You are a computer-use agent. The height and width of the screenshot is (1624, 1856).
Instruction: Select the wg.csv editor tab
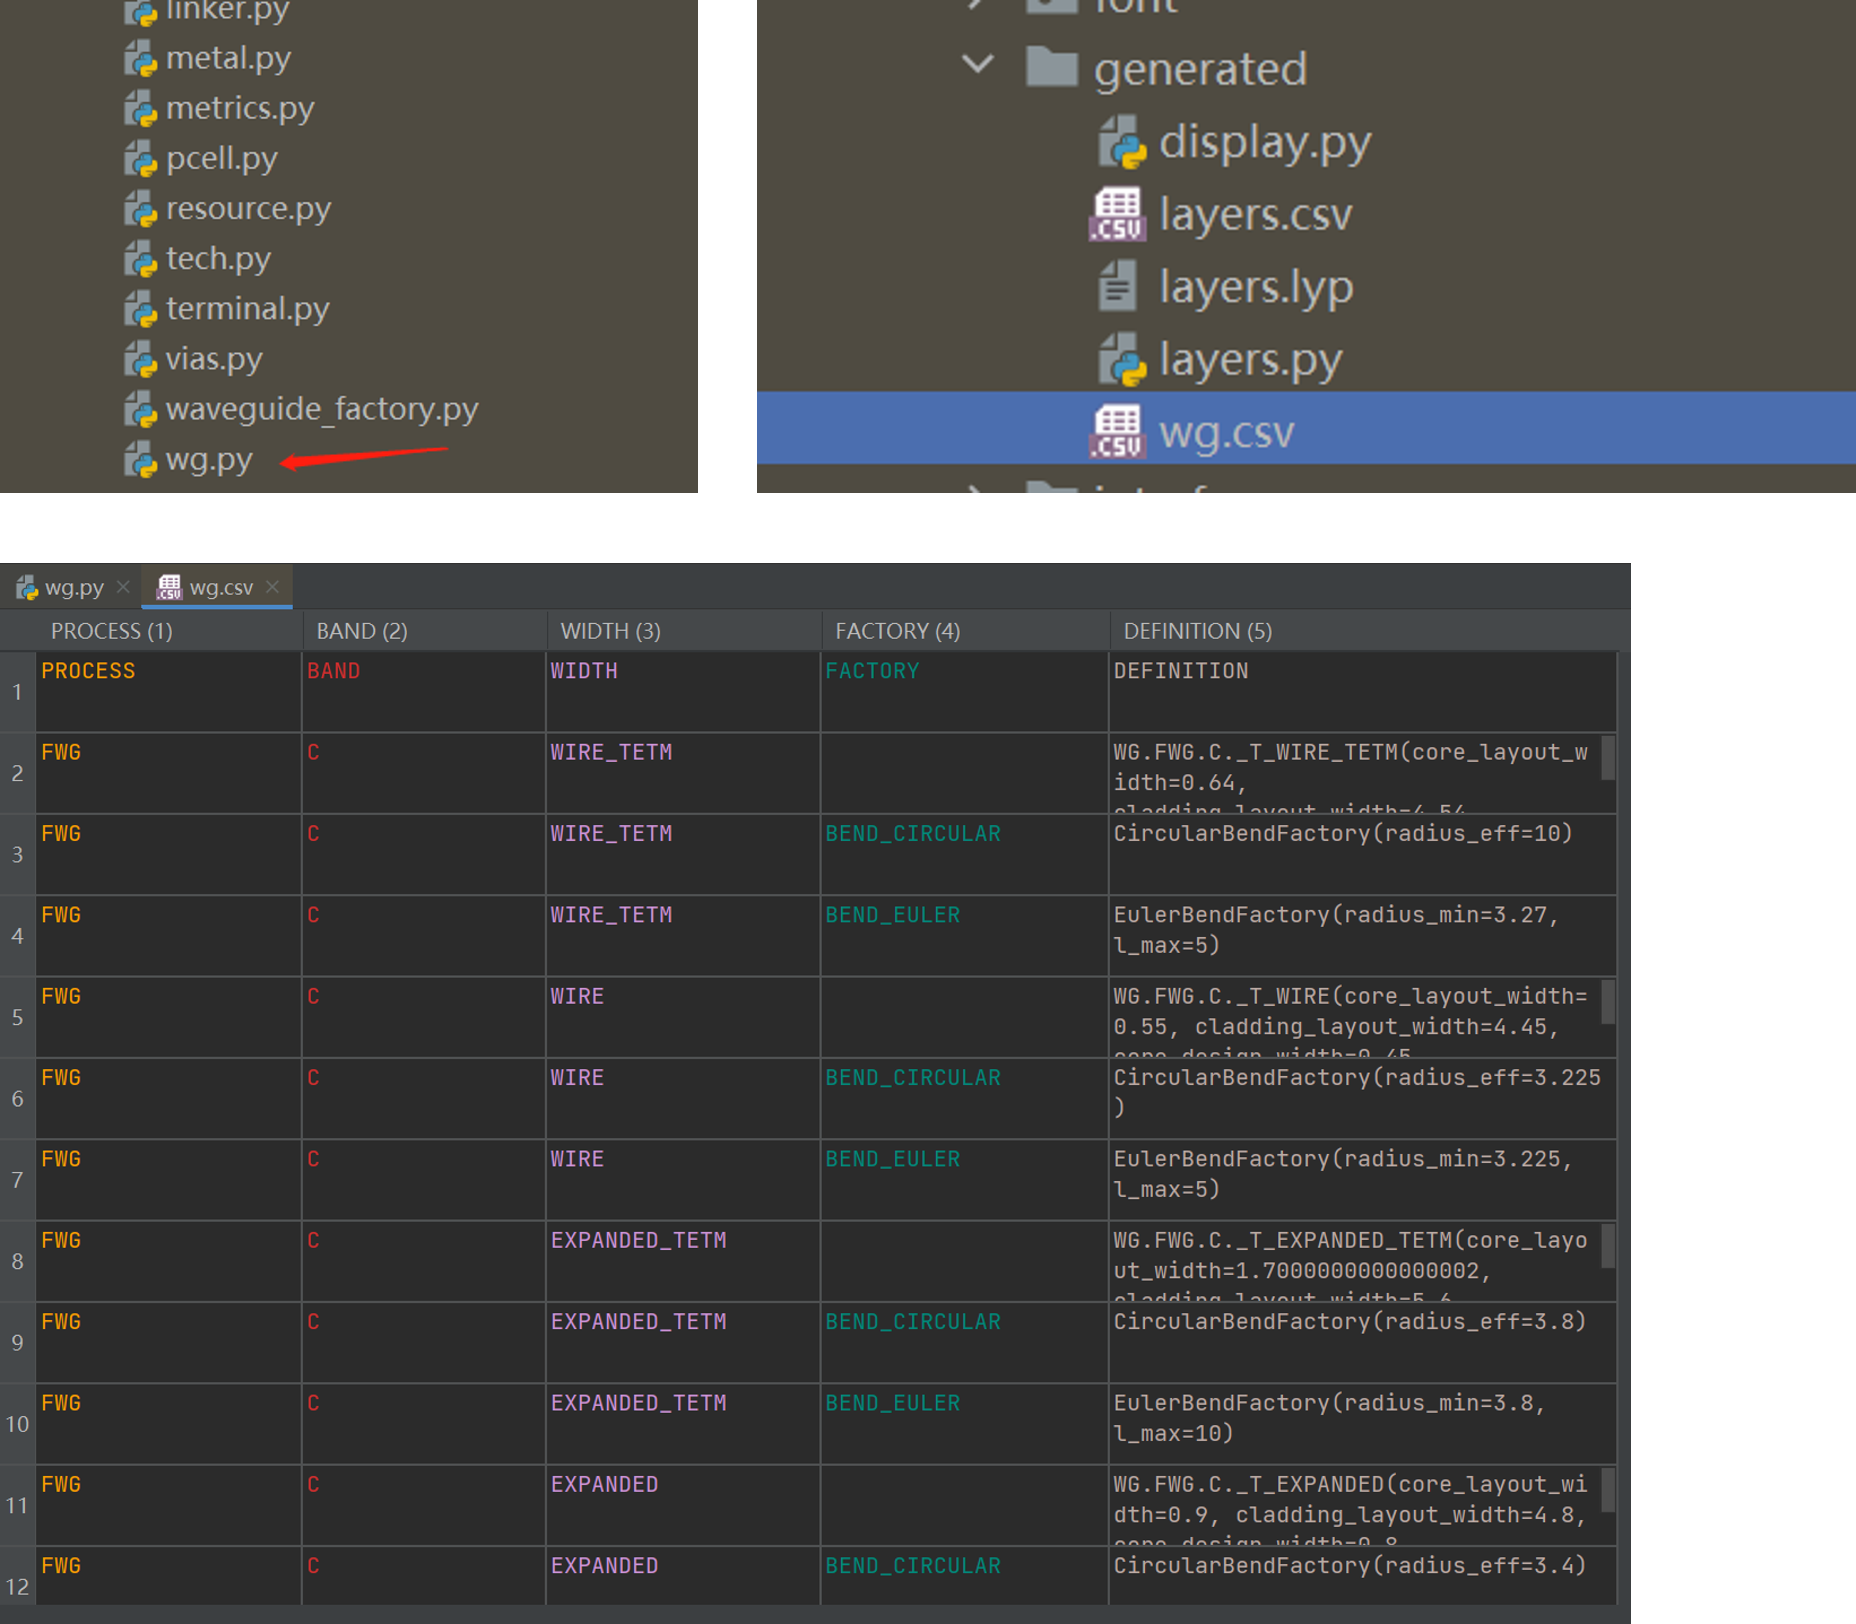tap(208, 588)
